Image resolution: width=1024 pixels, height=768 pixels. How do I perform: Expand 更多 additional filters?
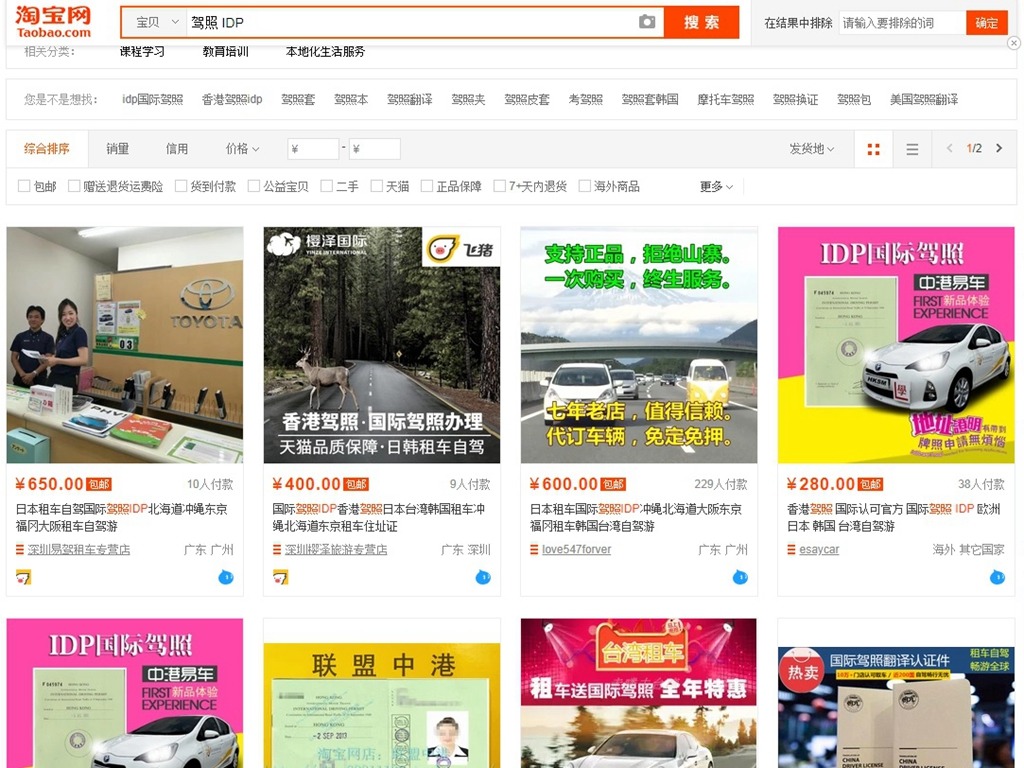point(716,187)
